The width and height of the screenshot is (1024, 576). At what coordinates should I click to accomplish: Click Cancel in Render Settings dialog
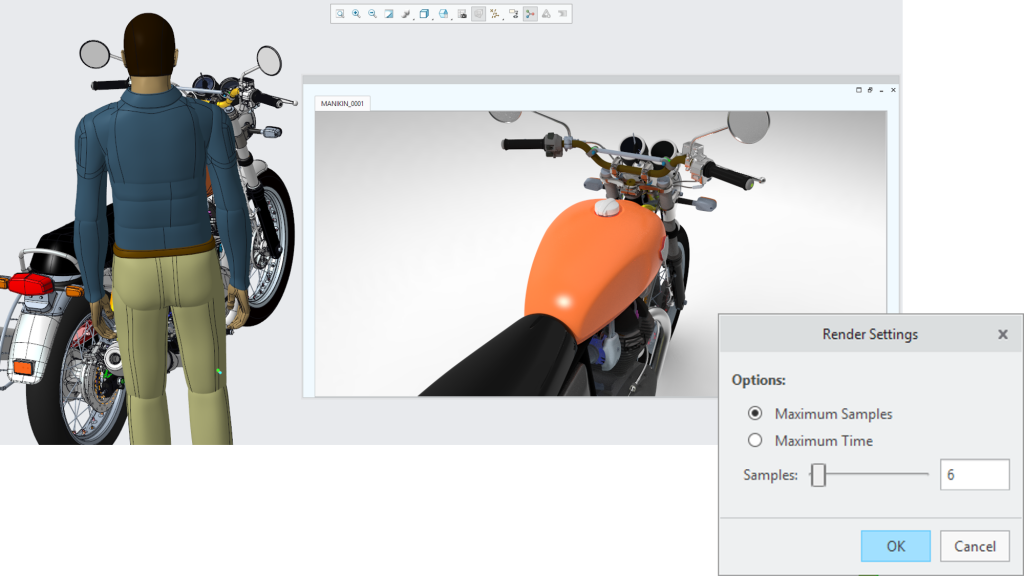pos(974,546)
